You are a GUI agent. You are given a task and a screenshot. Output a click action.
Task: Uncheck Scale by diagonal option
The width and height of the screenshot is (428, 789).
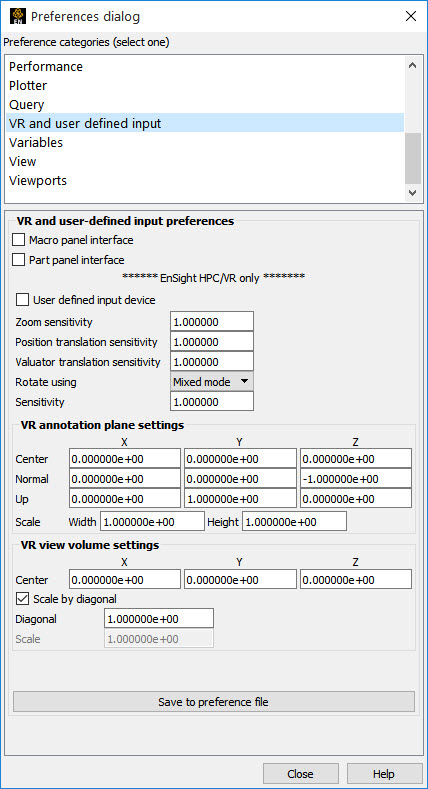click(23, 599)
